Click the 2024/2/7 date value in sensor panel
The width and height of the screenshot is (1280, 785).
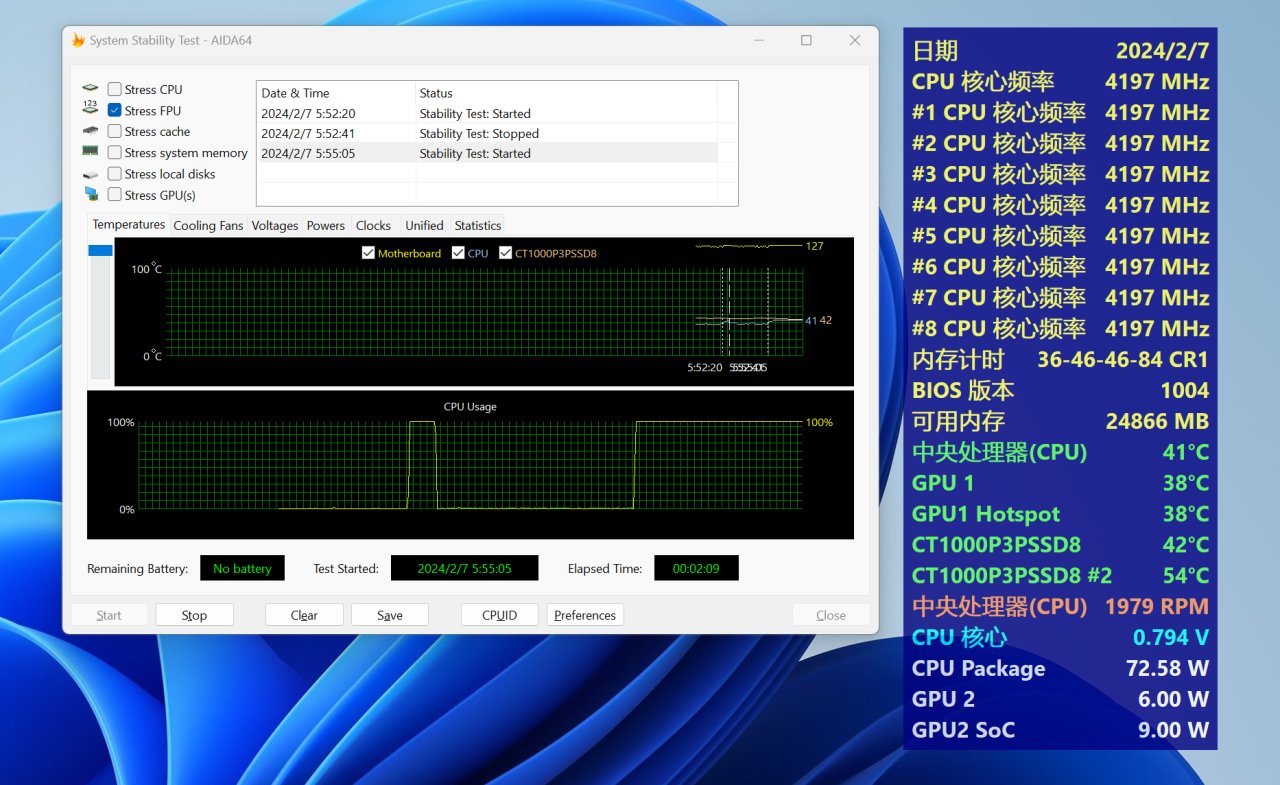(1163, 51)
